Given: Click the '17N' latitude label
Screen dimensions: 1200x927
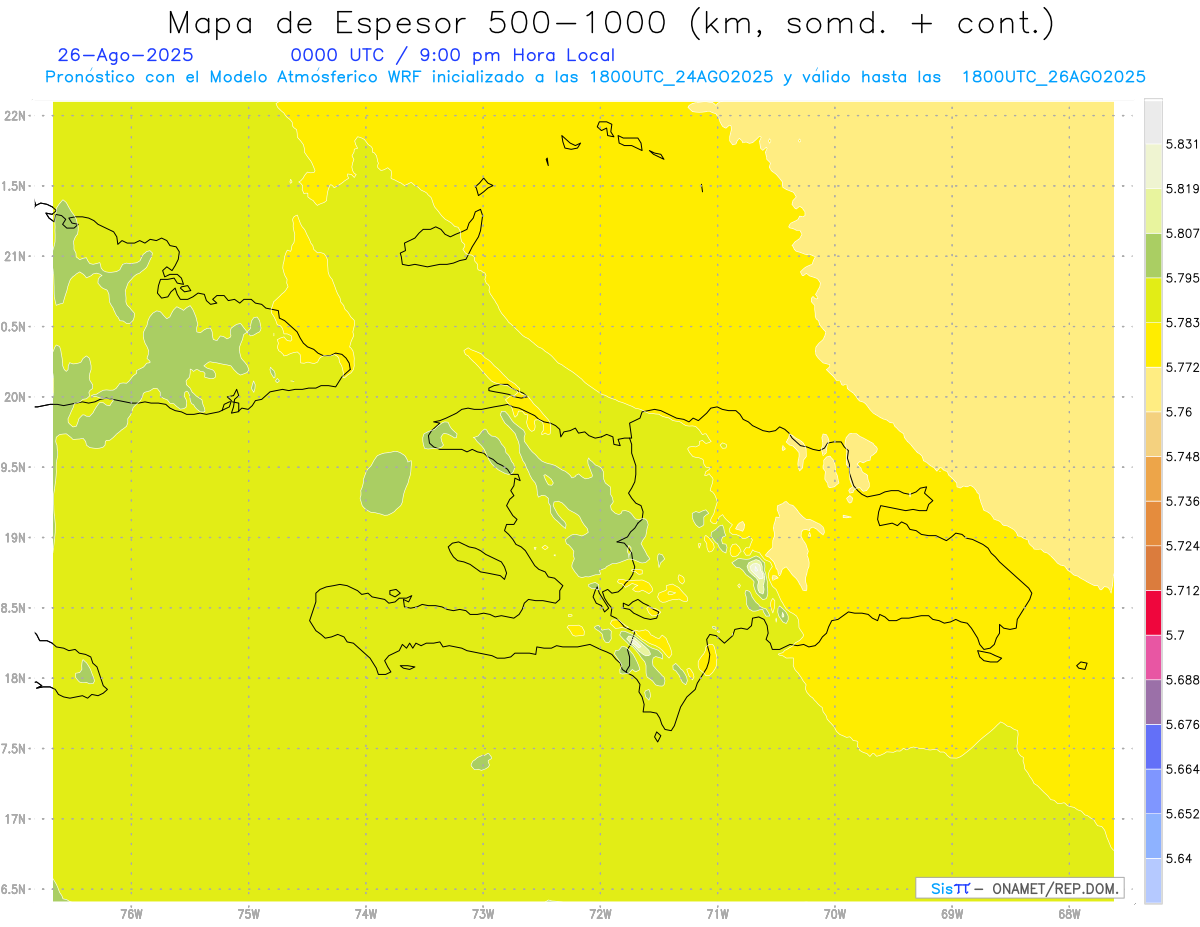Looking at the screenshot, I should point(15,819).
